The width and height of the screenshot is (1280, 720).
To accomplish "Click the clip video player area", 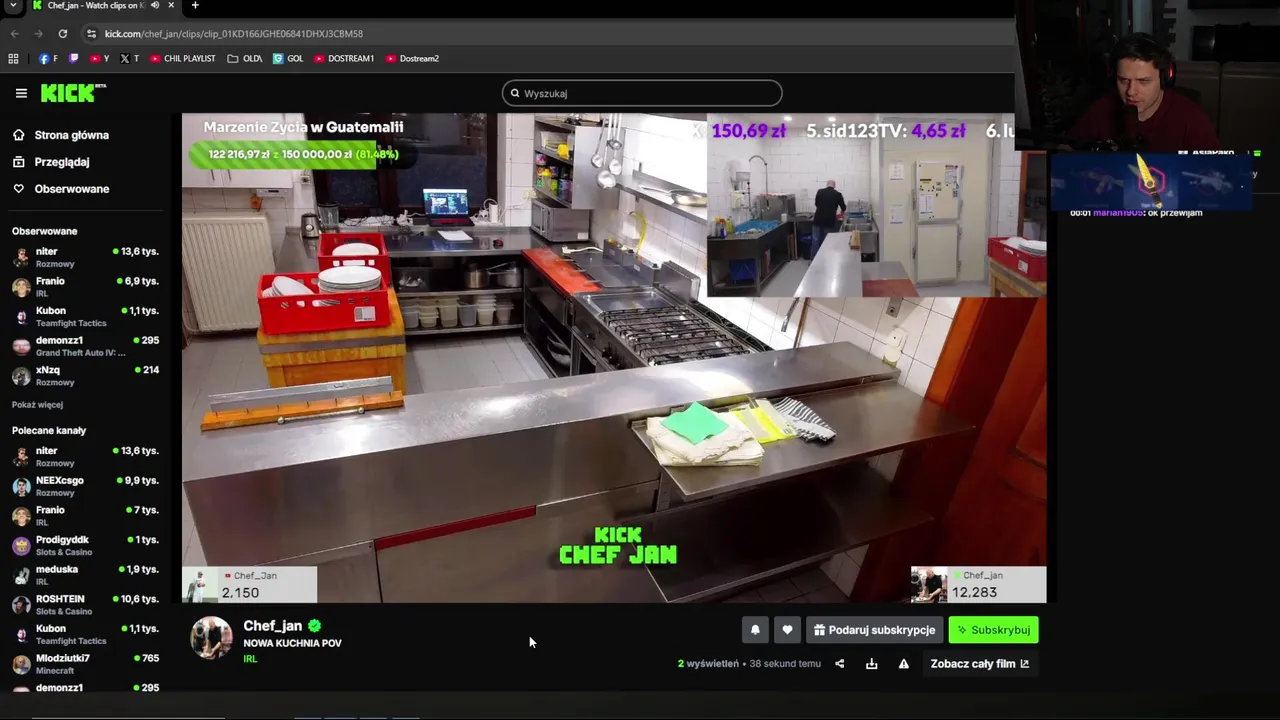I will 614,358.
